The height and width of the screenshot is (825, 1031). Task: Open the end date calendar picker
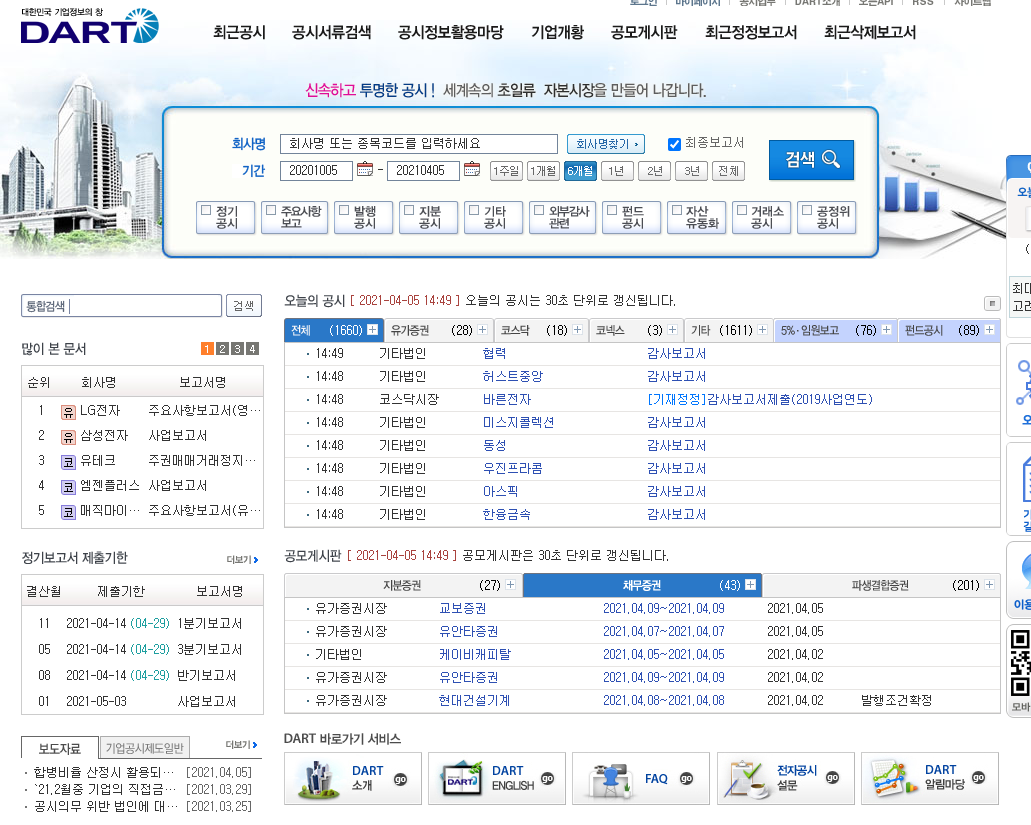coord(471,170)
